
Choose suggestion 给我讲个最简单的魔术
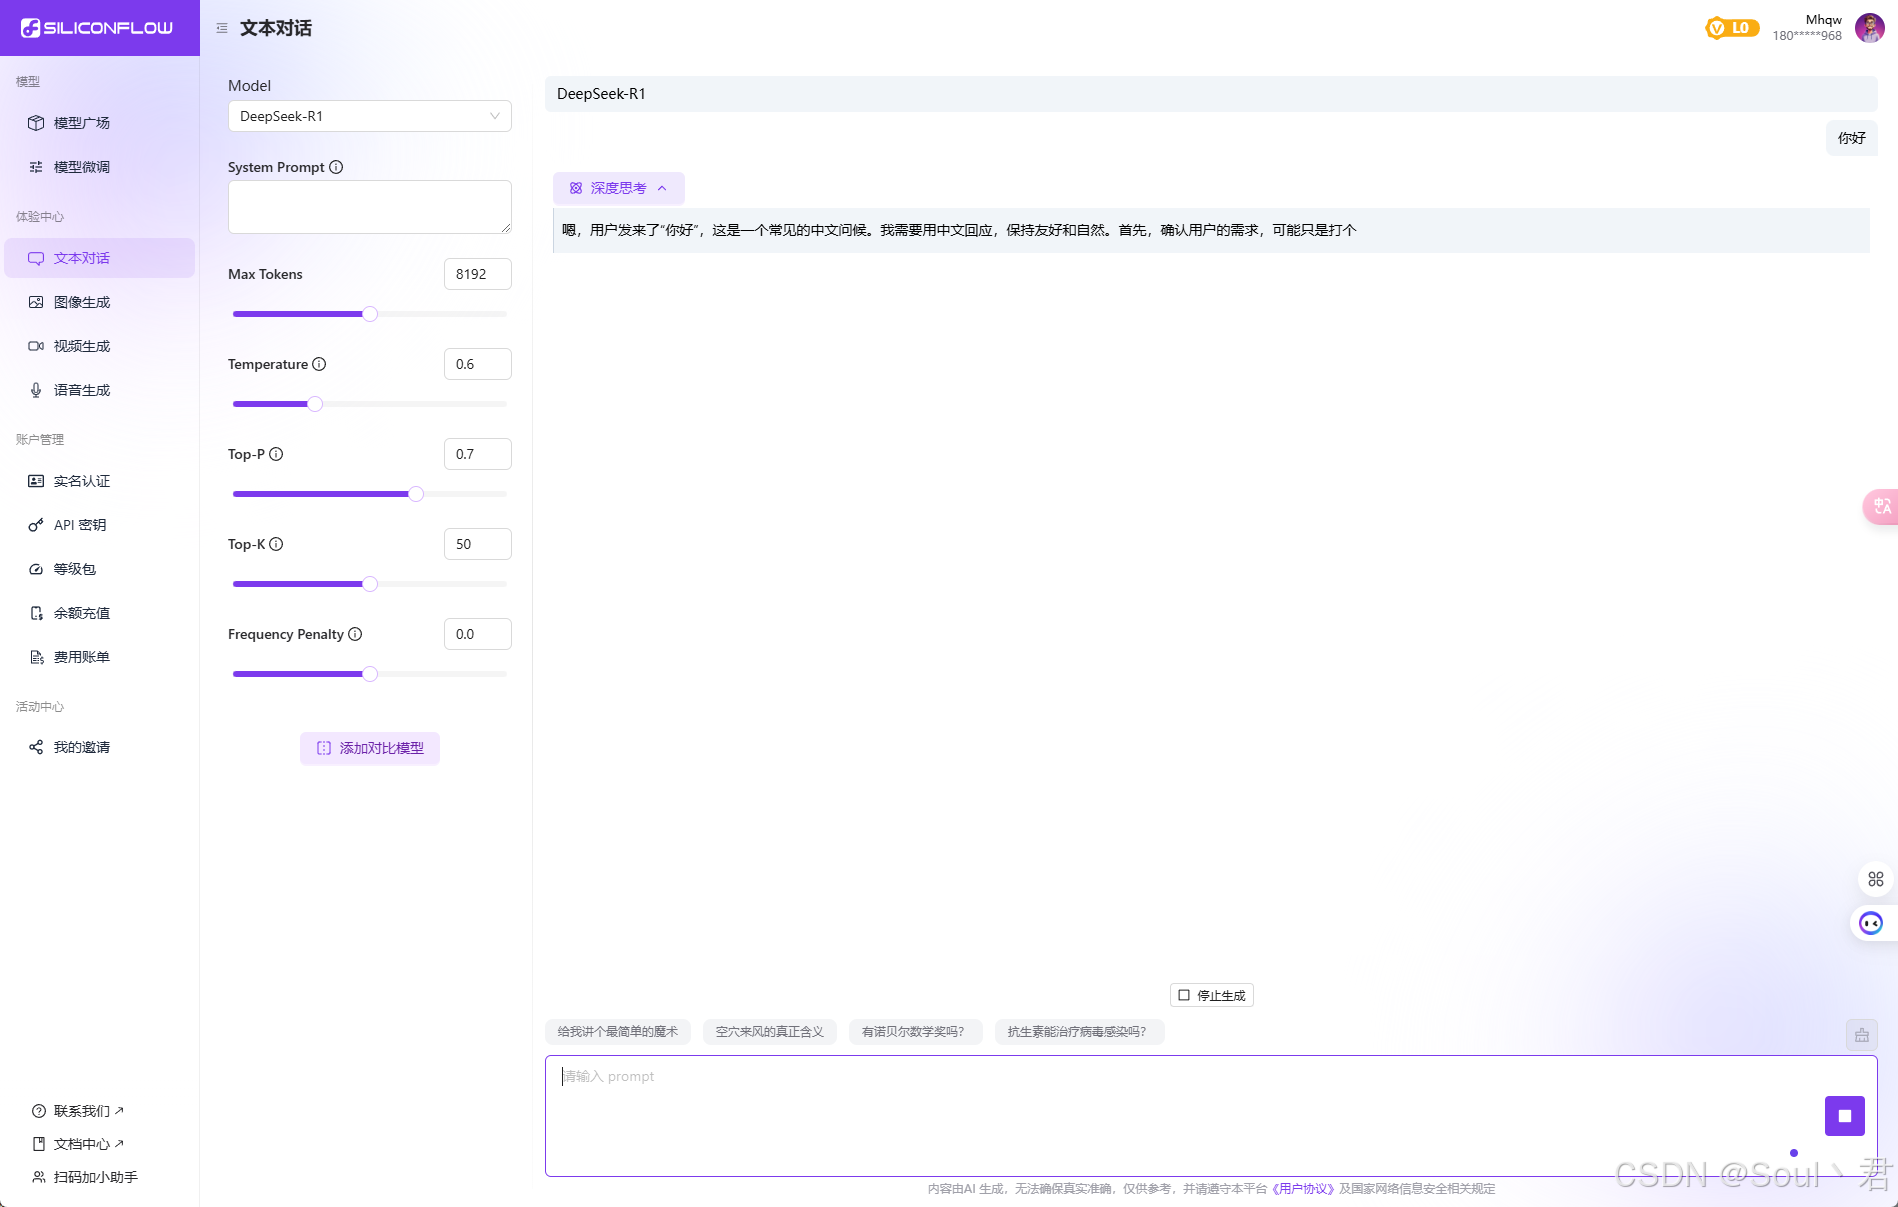tap(618, 1032)
